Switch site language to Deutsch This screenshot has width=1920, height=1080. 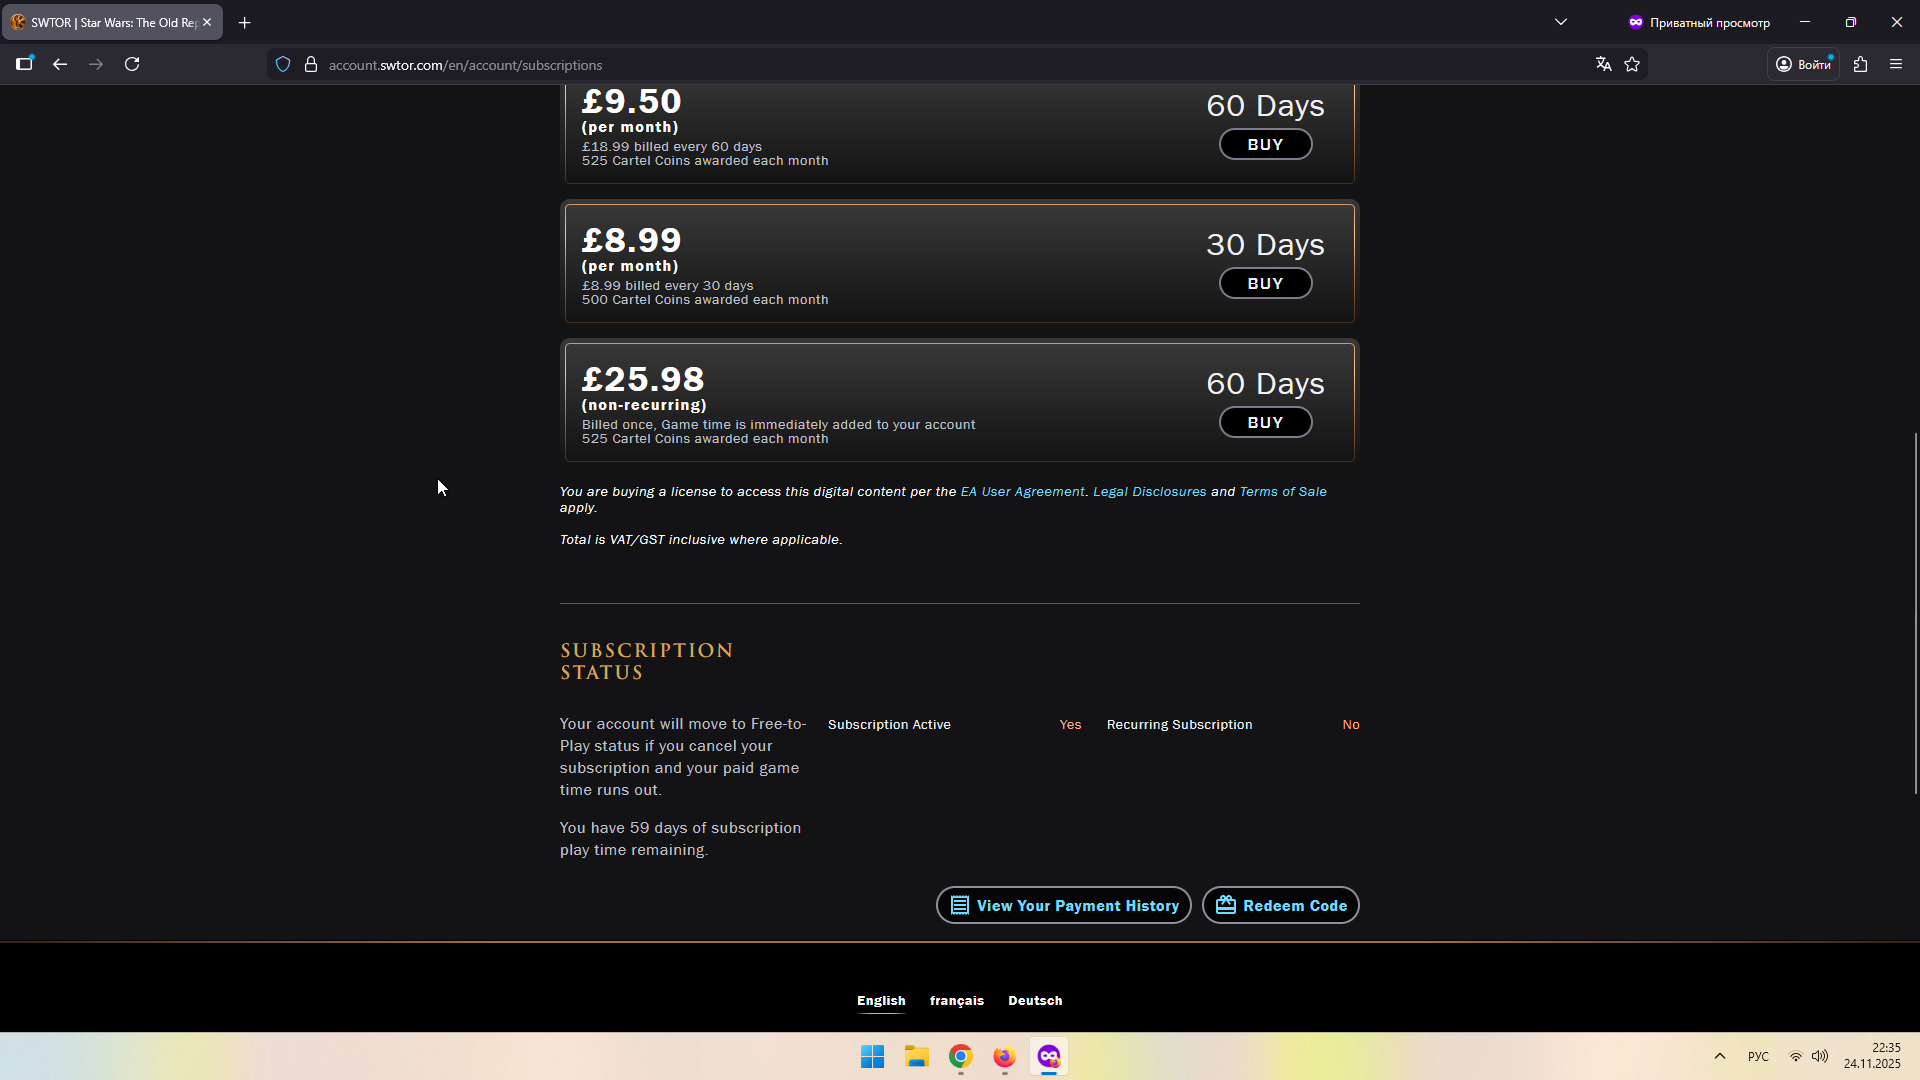[1035, 1000]
